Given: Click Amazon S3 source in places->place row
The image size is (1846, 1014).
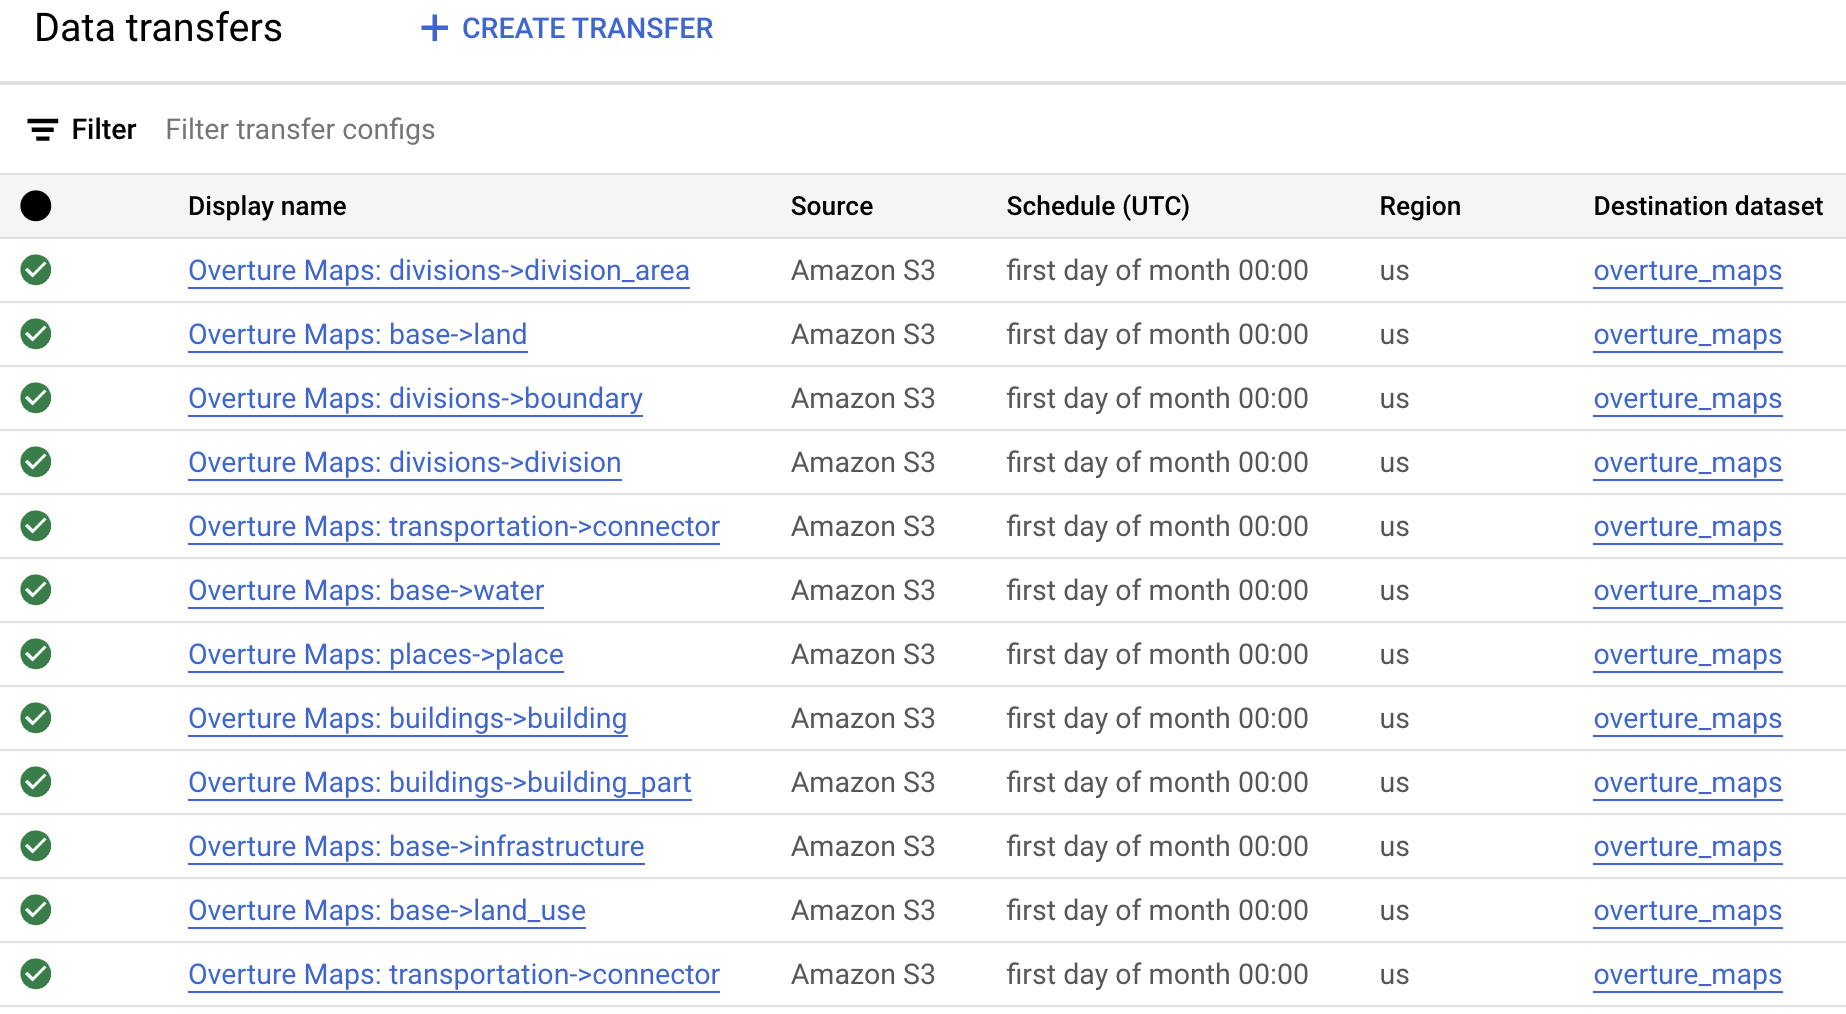Looking at the screenshot, I should click(x=863, y=654).
